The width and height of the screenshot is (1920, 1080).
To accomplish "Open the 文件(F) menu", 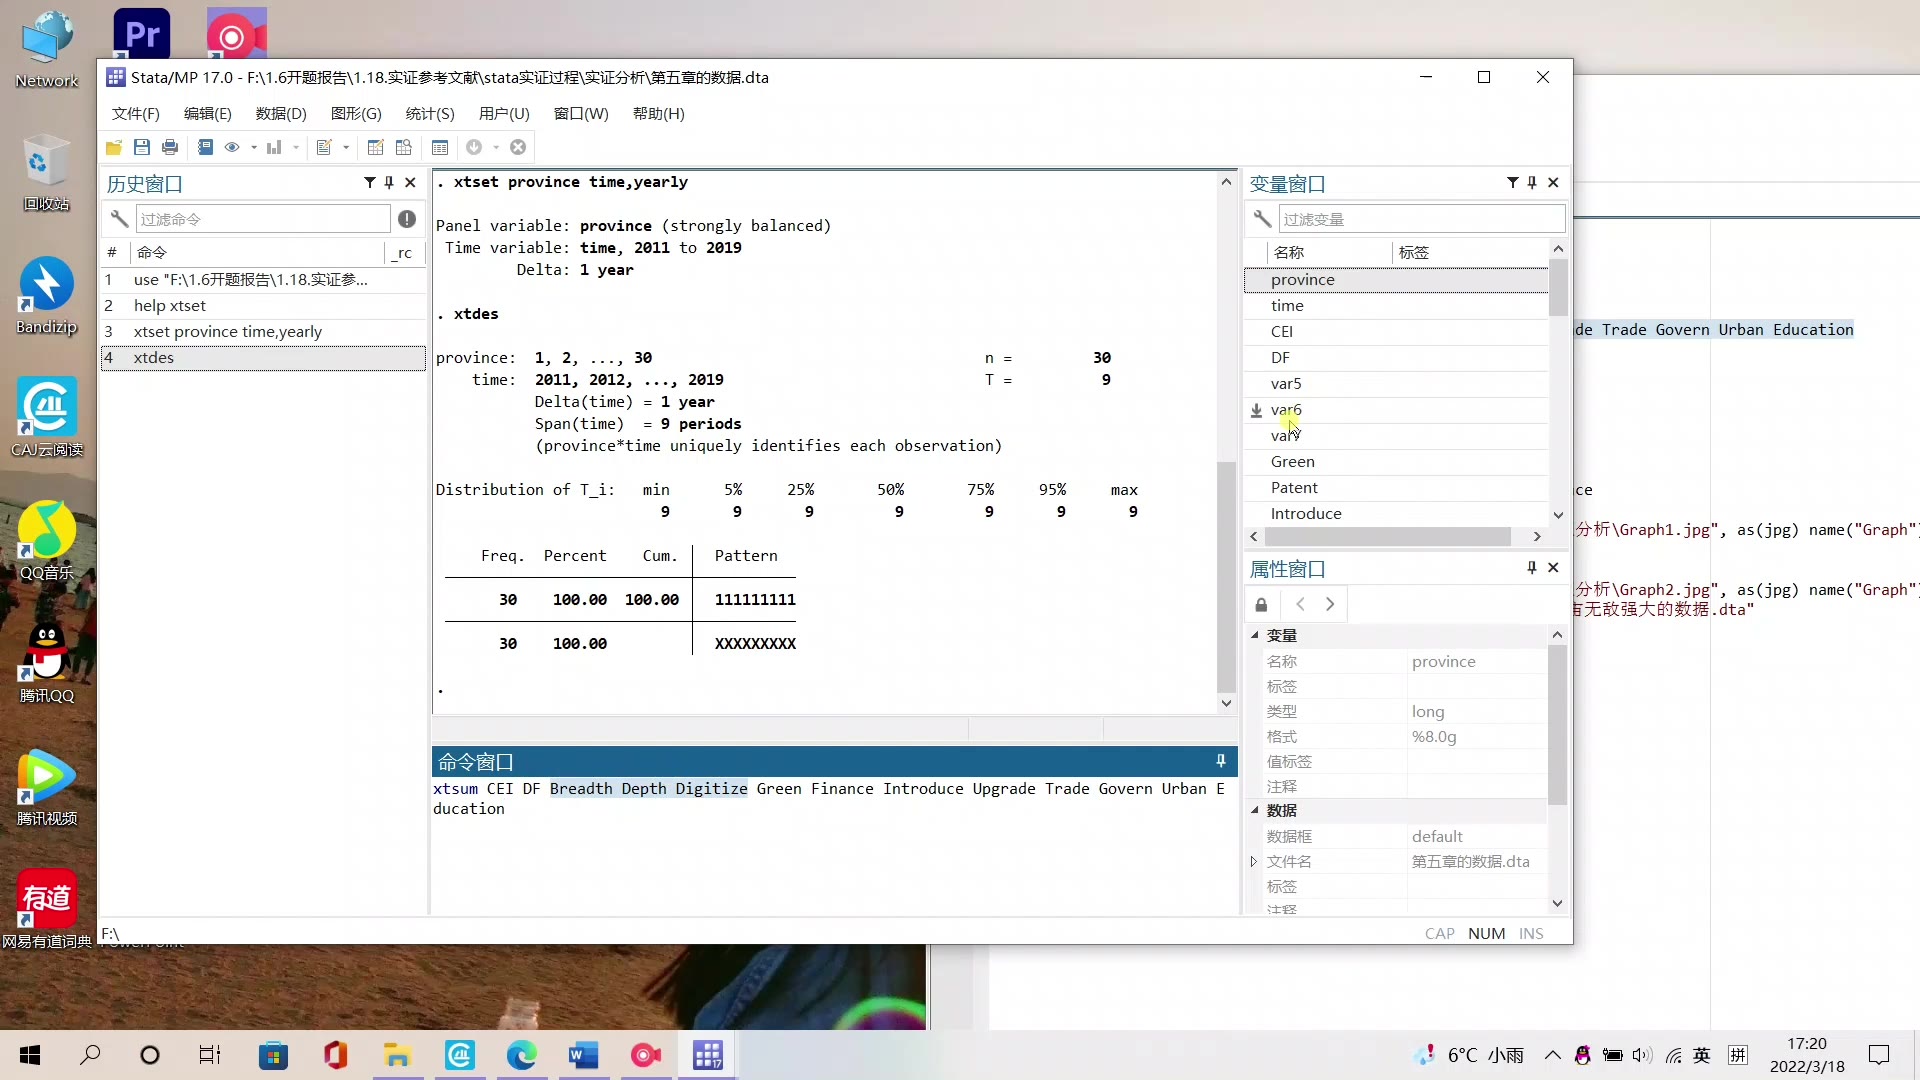I will click(136, 113).
